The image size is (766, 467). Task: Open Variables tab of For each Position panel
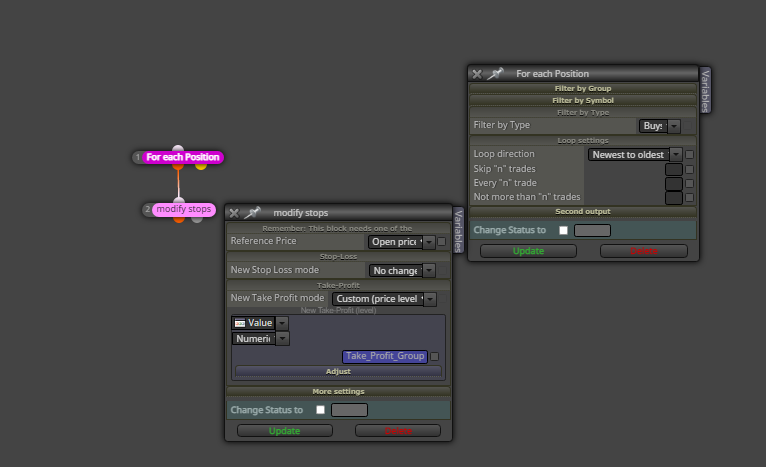click(x=705, y=90)
